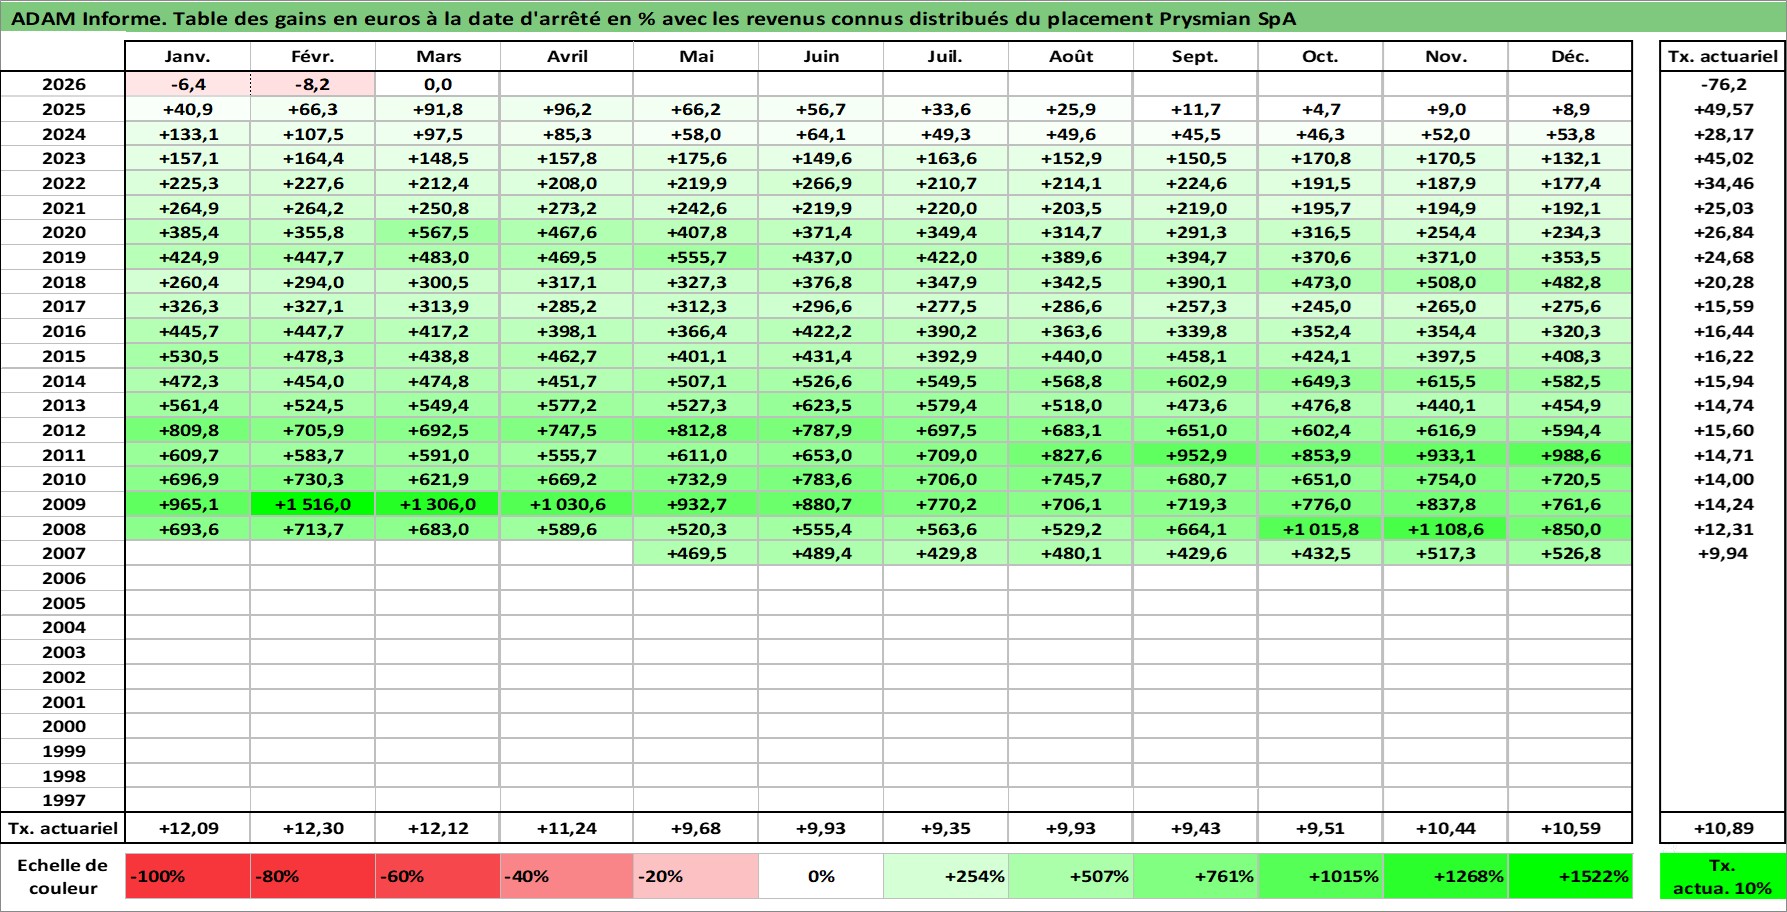Screen dimensions: 1787x912
Task: Click the +1 516,0 cell in 2009
Action: point(313,504)
